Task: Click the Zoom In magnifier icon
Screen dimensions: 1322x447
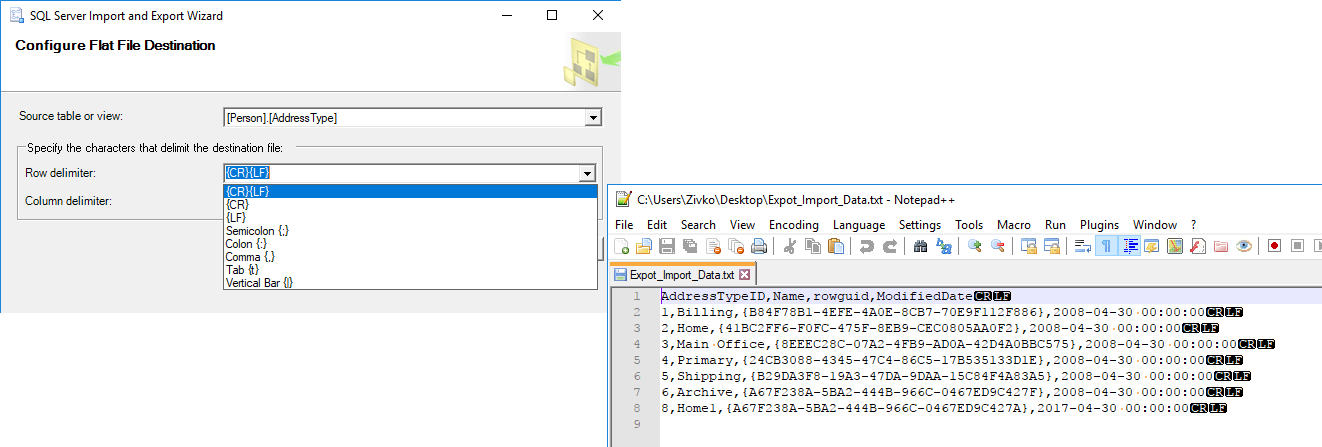Action: point(975,246)
